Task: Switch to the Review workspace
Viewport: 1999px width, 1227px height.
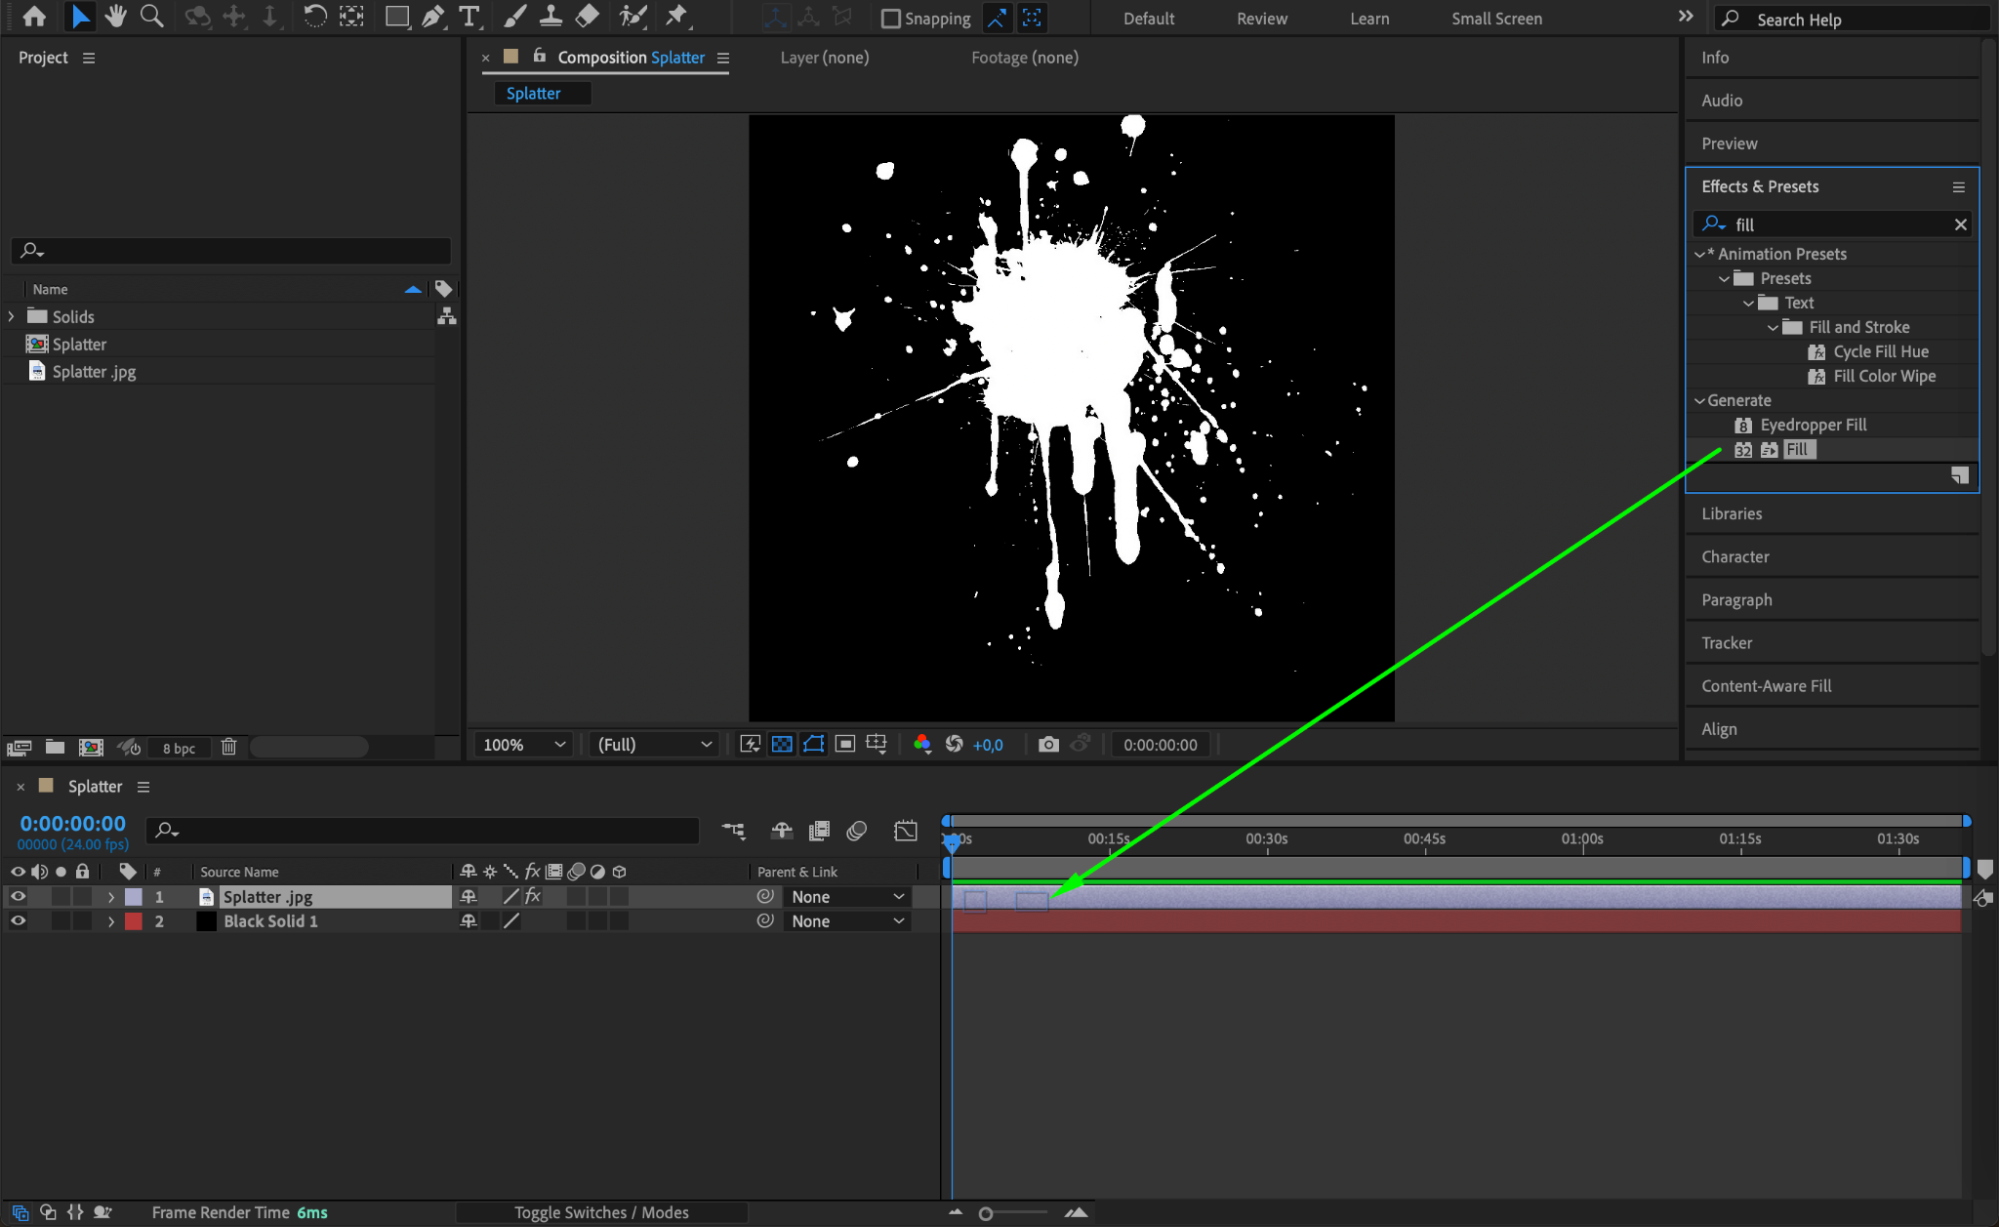Action: coord(1261,18)
